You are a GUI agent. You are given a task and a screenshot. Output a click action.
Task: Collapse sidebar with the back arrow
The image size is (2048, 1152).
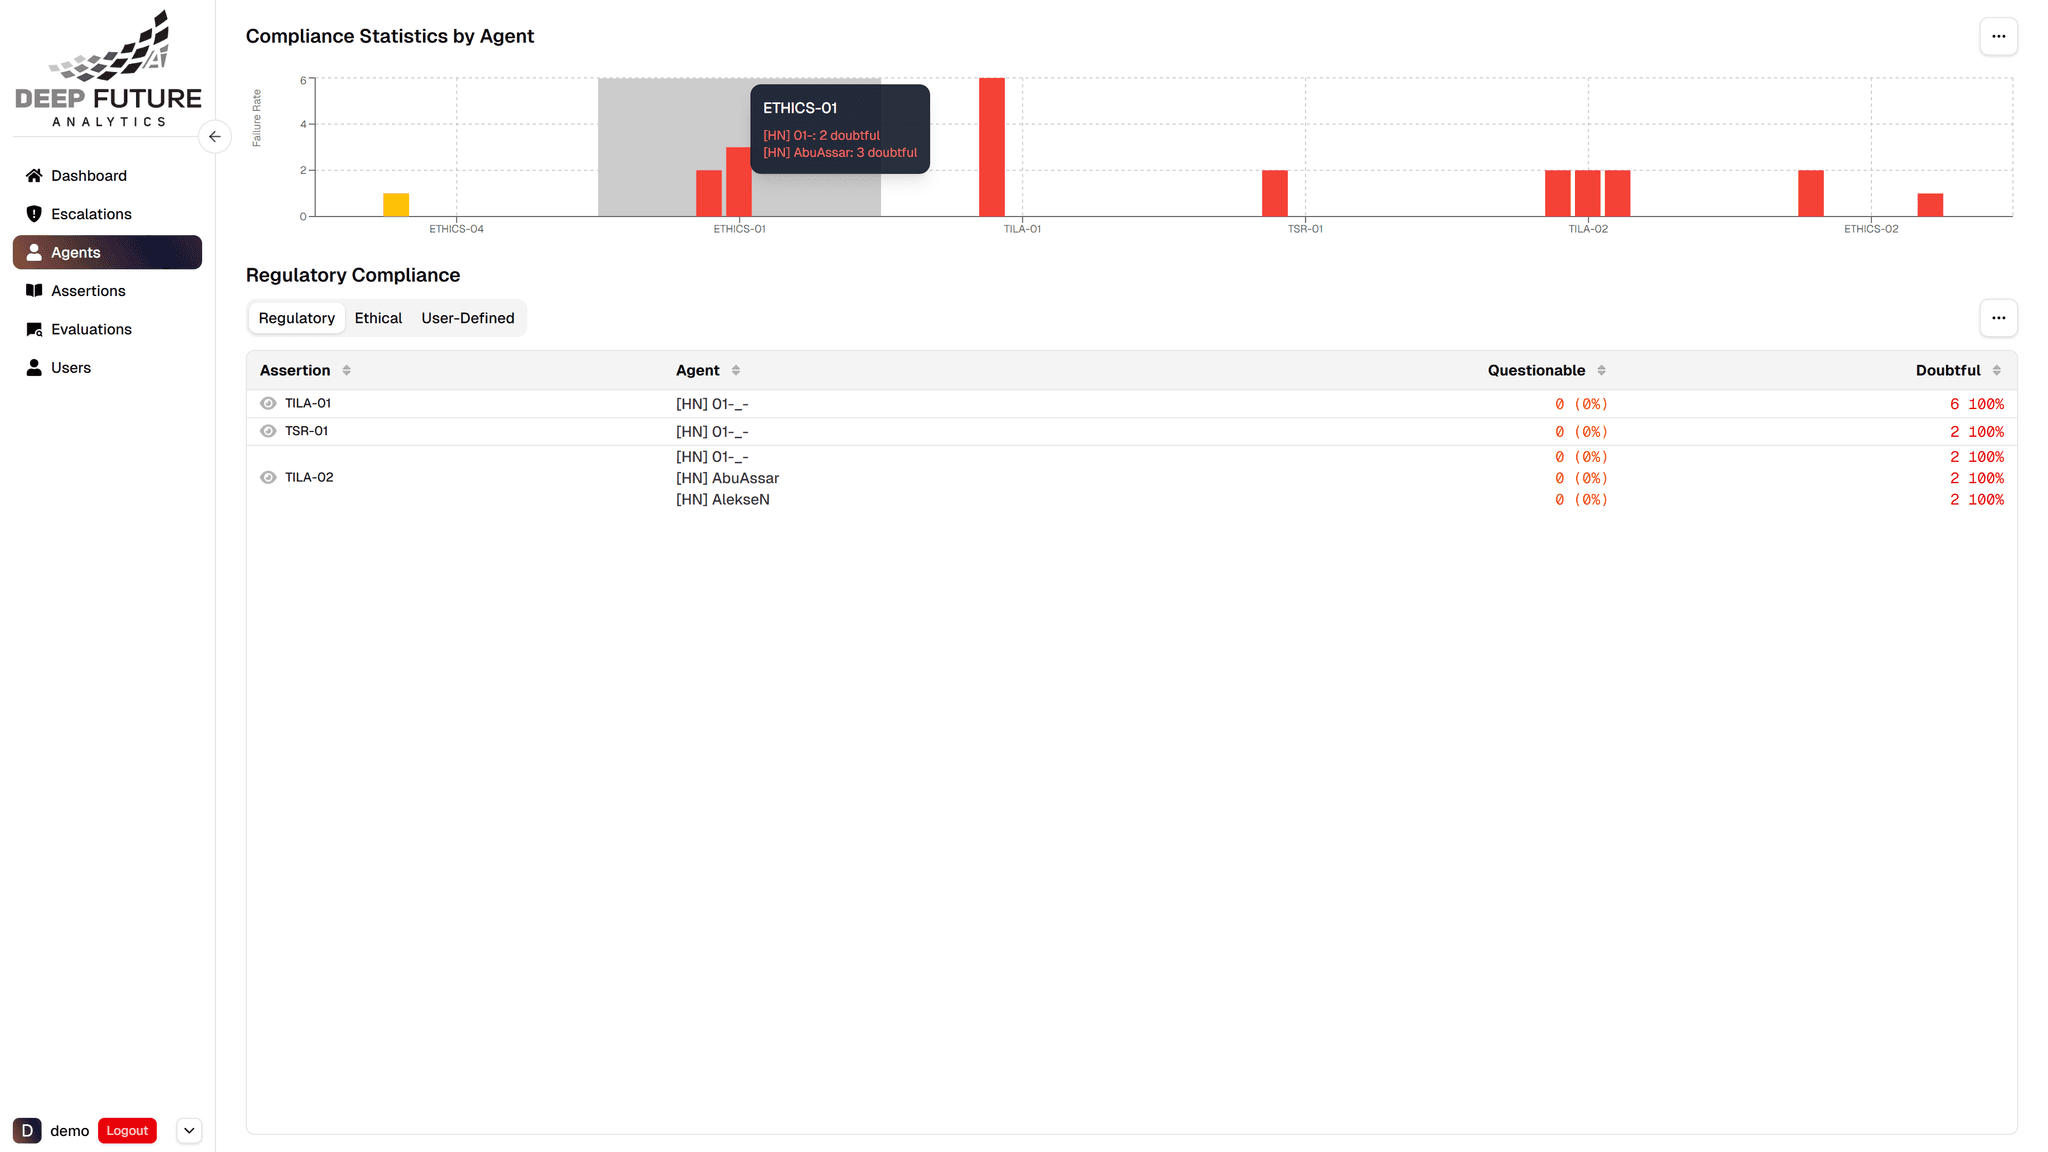[215, 137]
